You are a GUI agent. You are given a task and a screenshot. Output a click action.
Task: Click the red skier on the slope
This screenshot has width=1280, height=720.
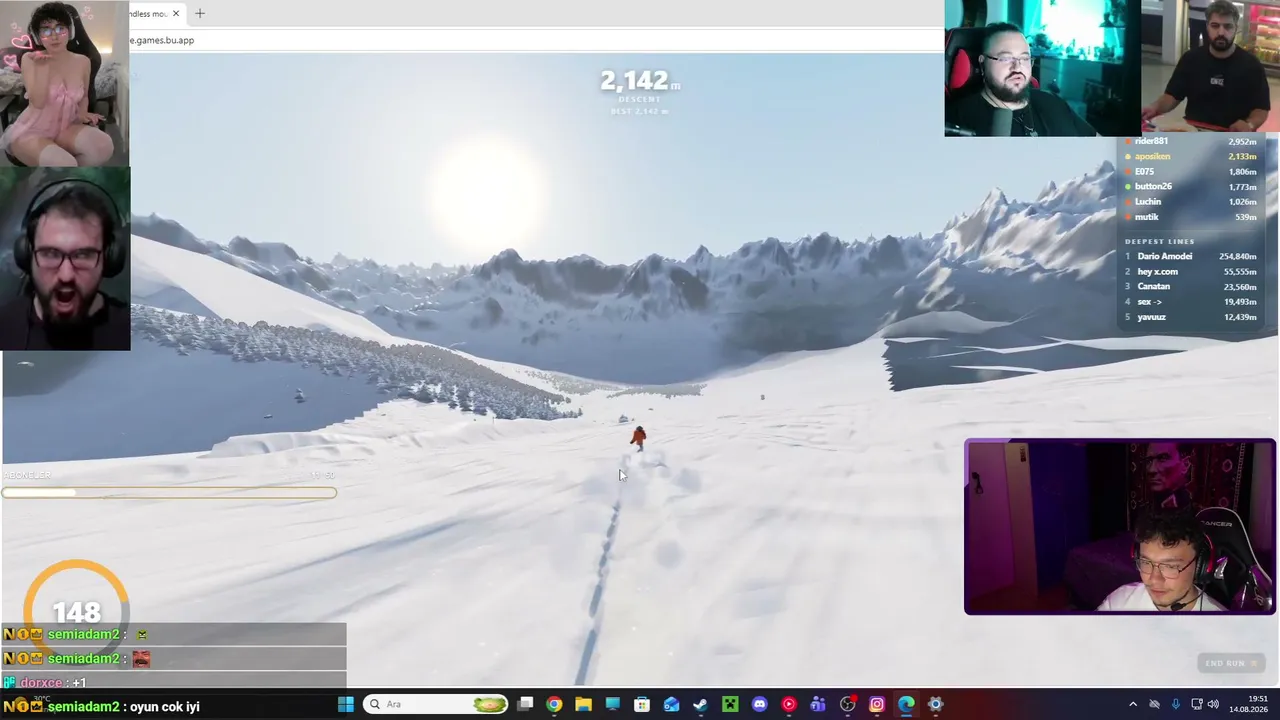(x=638, y=437)
